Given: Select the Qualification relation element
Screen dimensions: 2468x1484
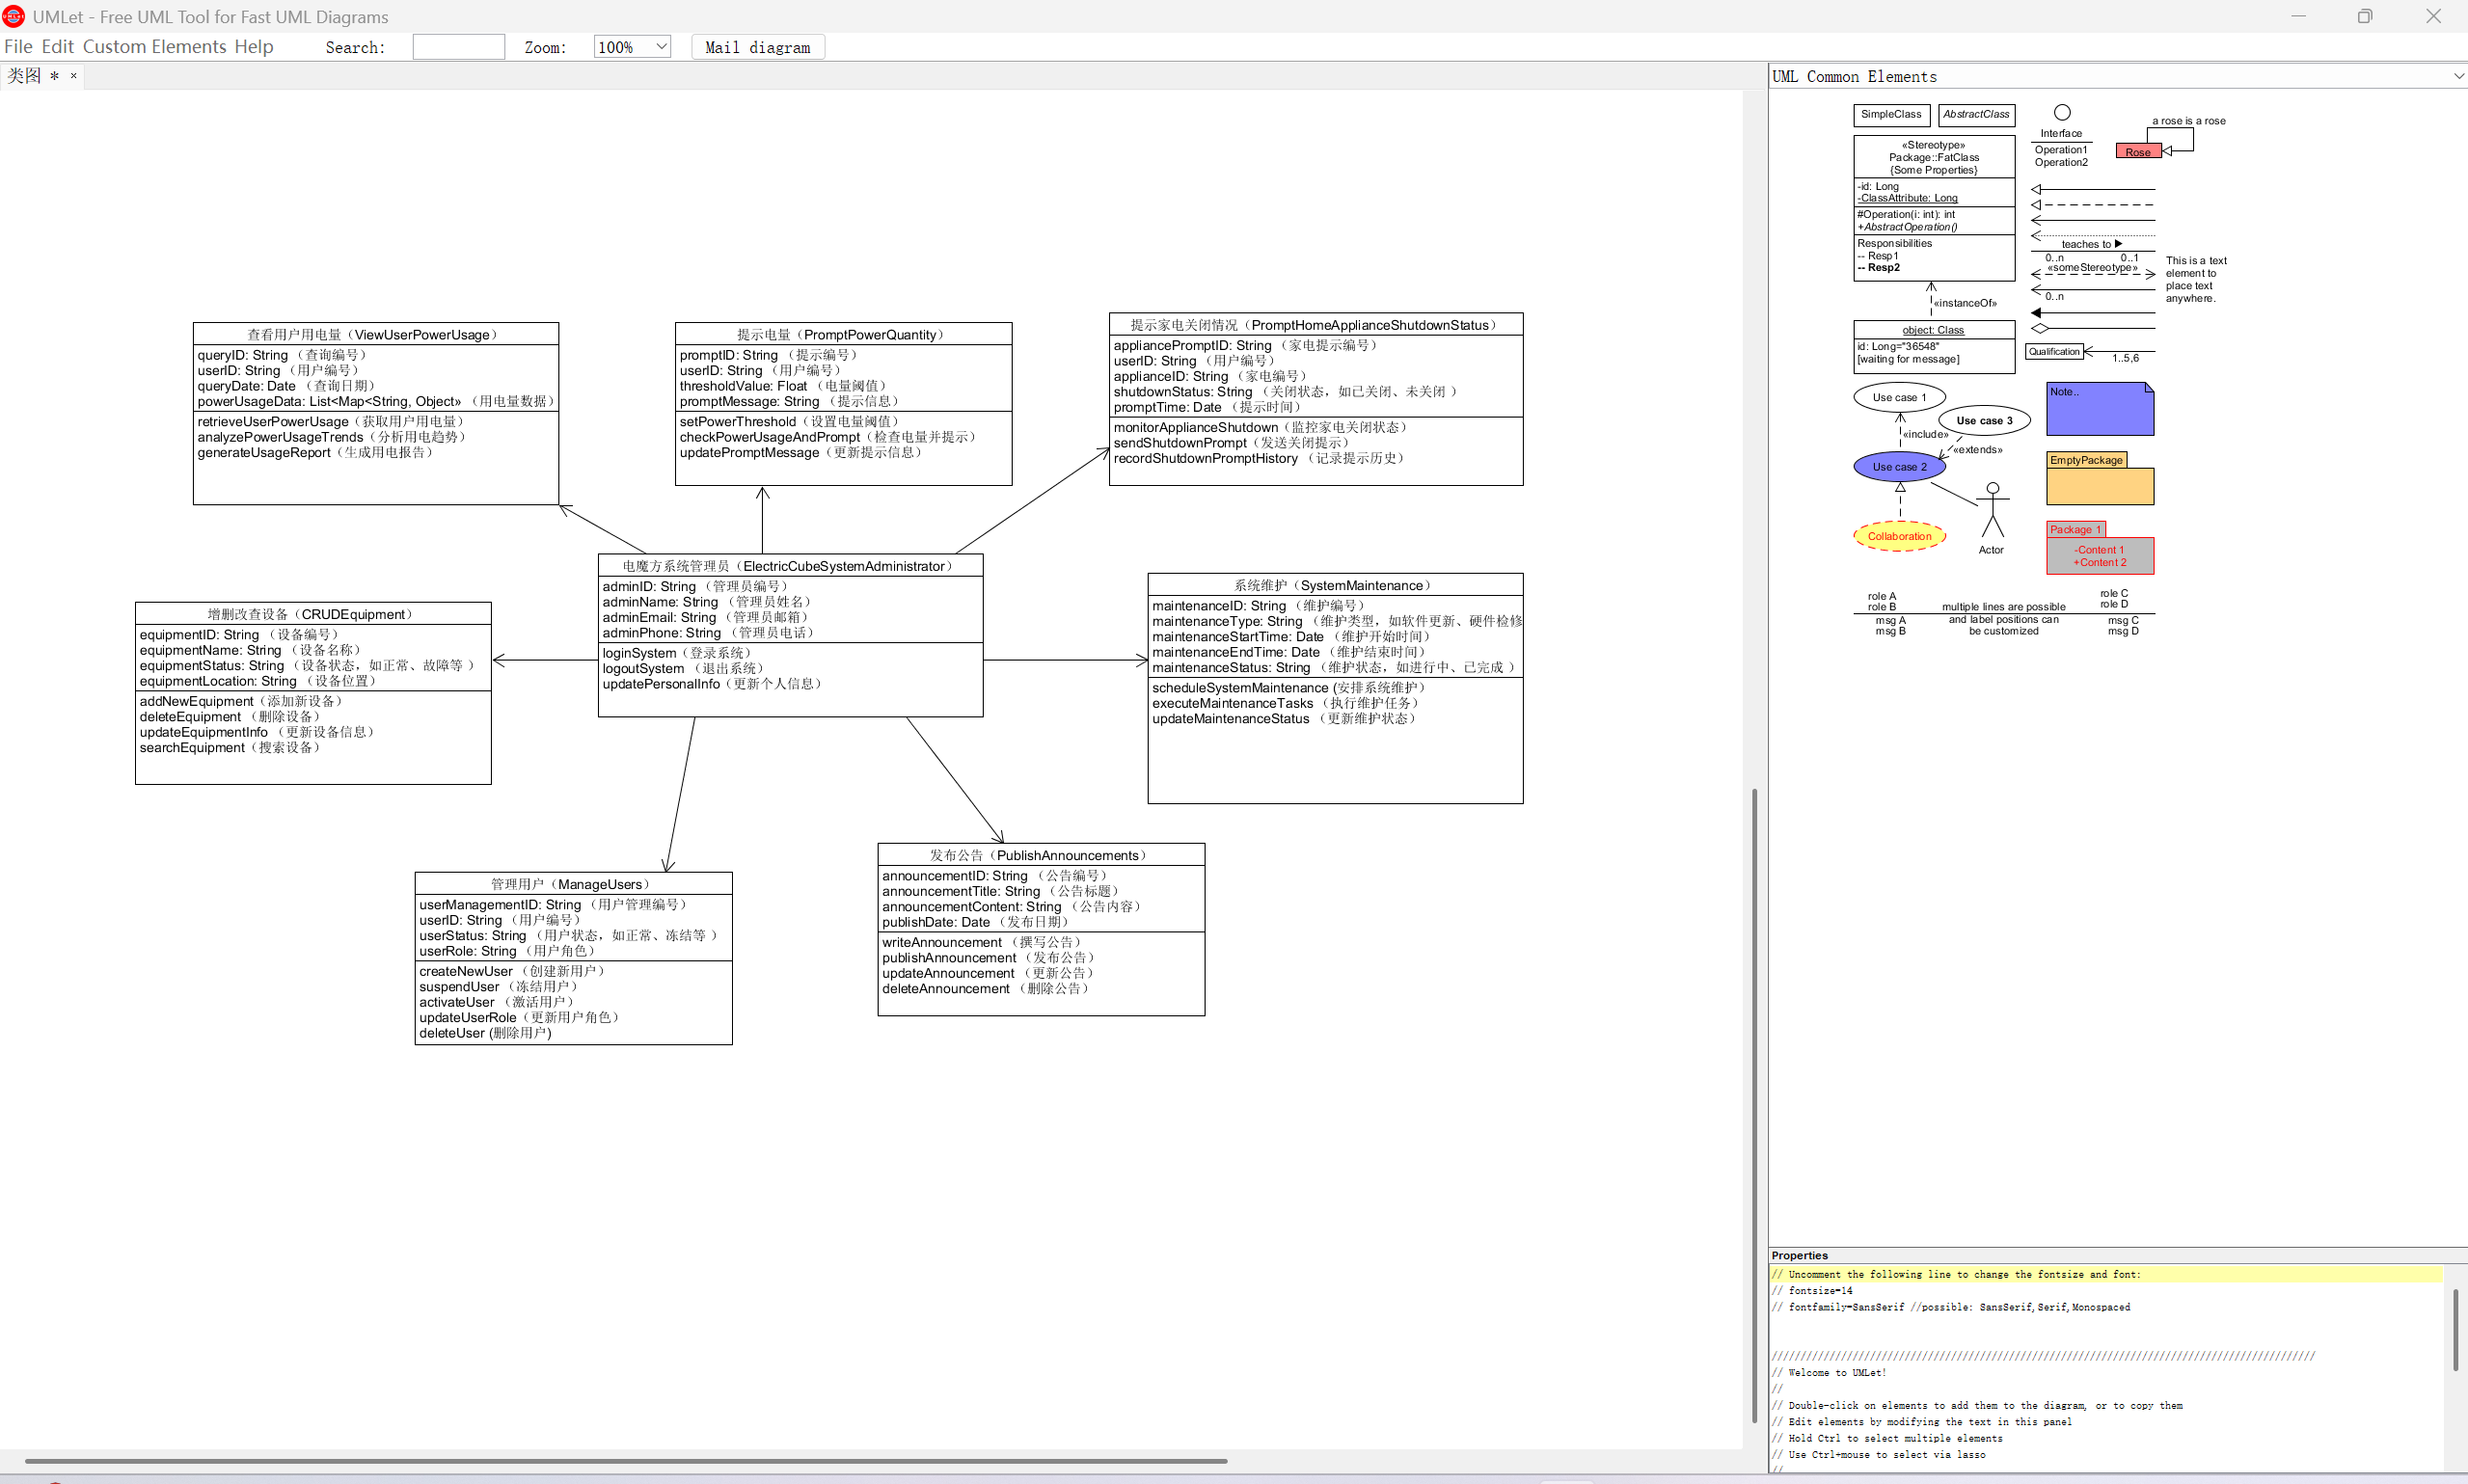Looking at the screenshot, I should point(2054,352).
